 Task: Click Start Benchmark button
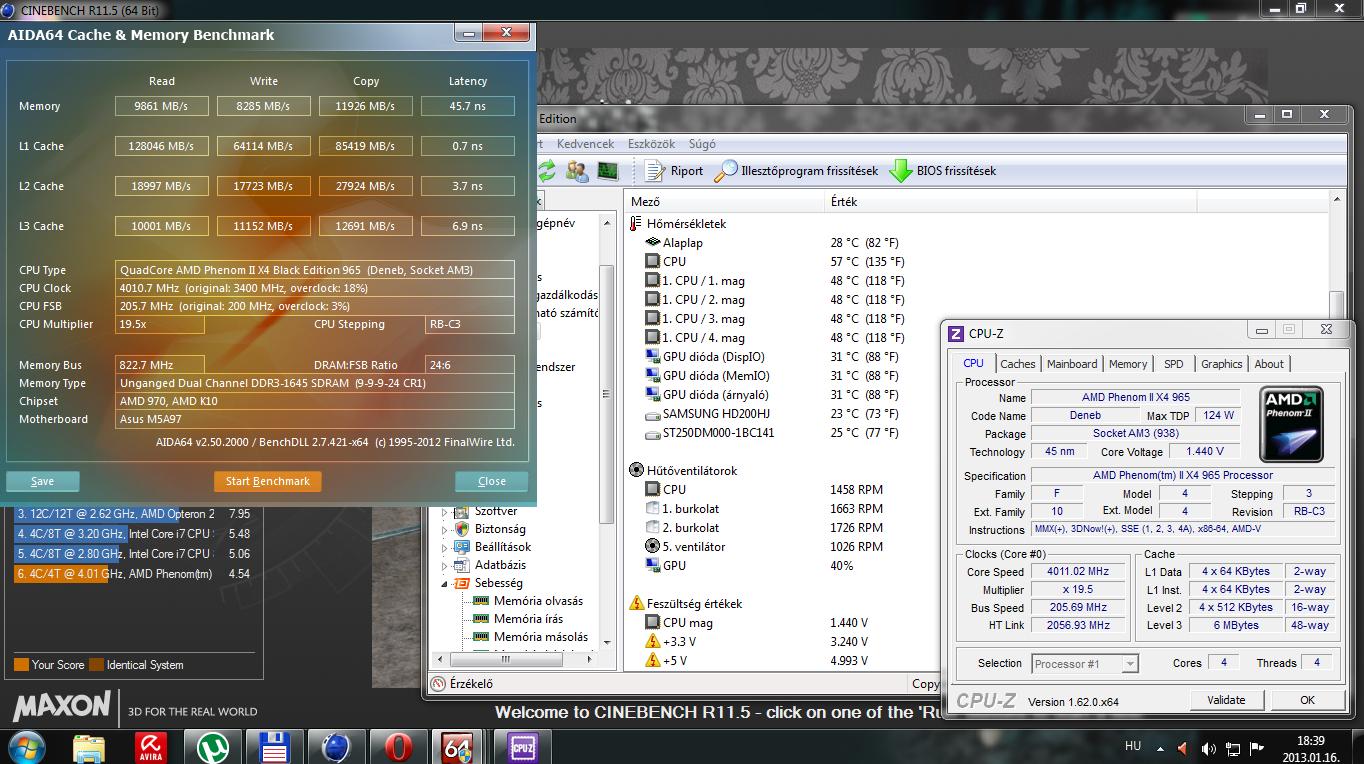click(x=267, y=481)
